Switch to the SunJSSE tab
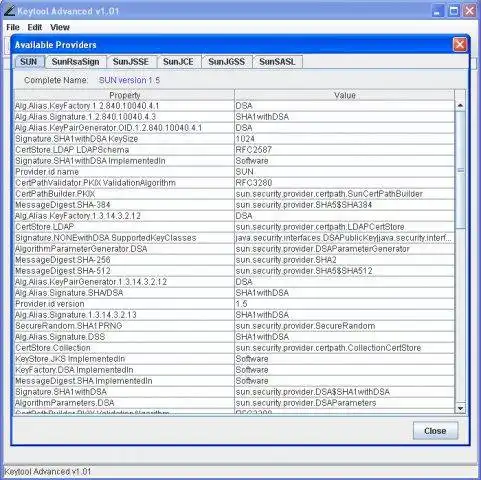Image resolution: width=481 pixels, height=480 pixels. point(131,62)
